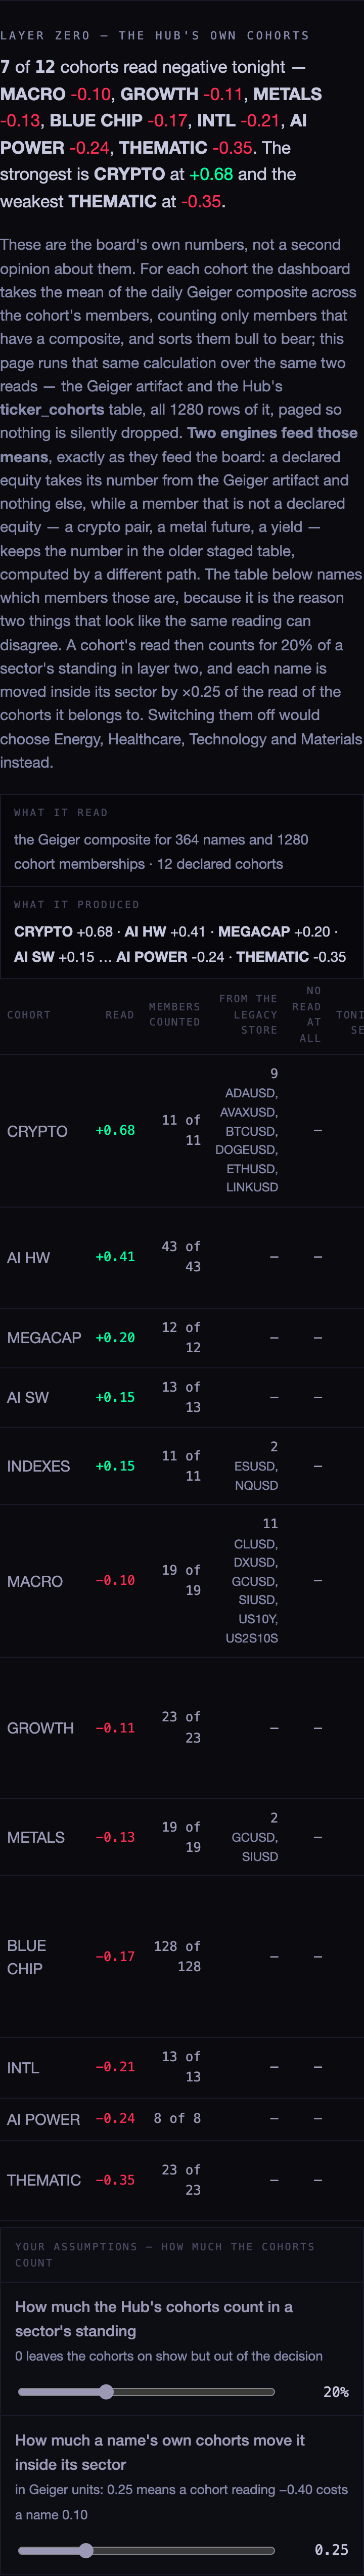This screenshot has height=2576, width=364.
Task: Click the ticker_cohorts table name
Action: (52, 409)
